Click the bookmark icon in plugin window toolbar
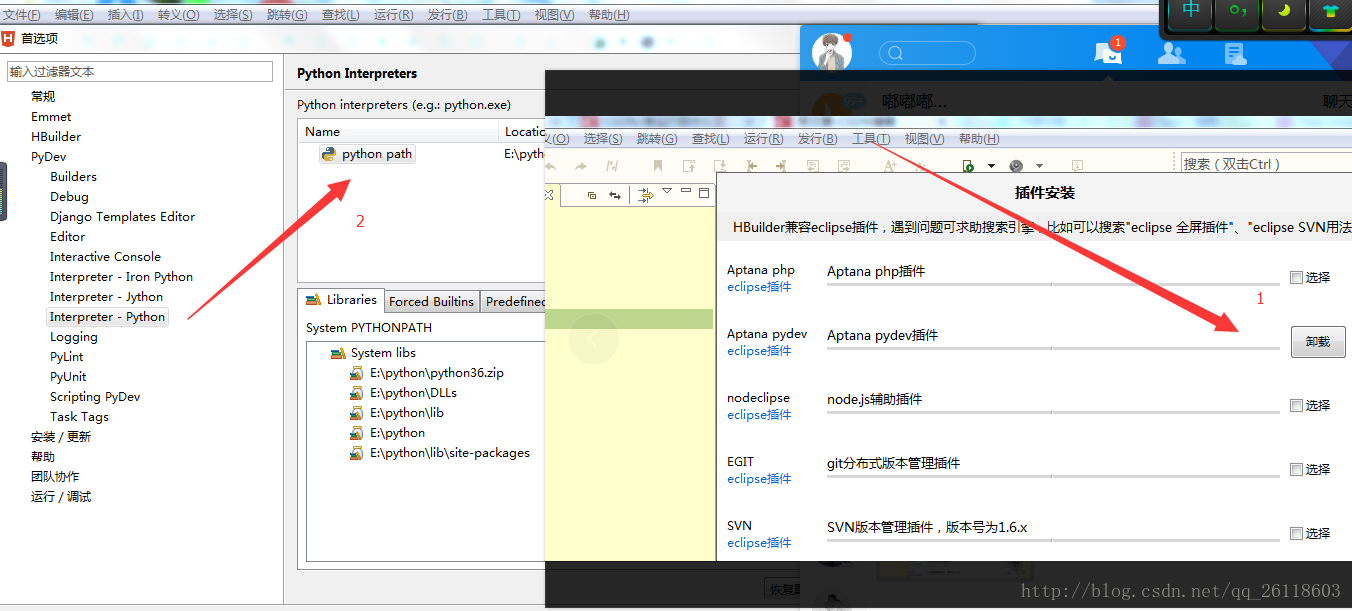This screenshot has height=611, width=1352. click(658, 166)
